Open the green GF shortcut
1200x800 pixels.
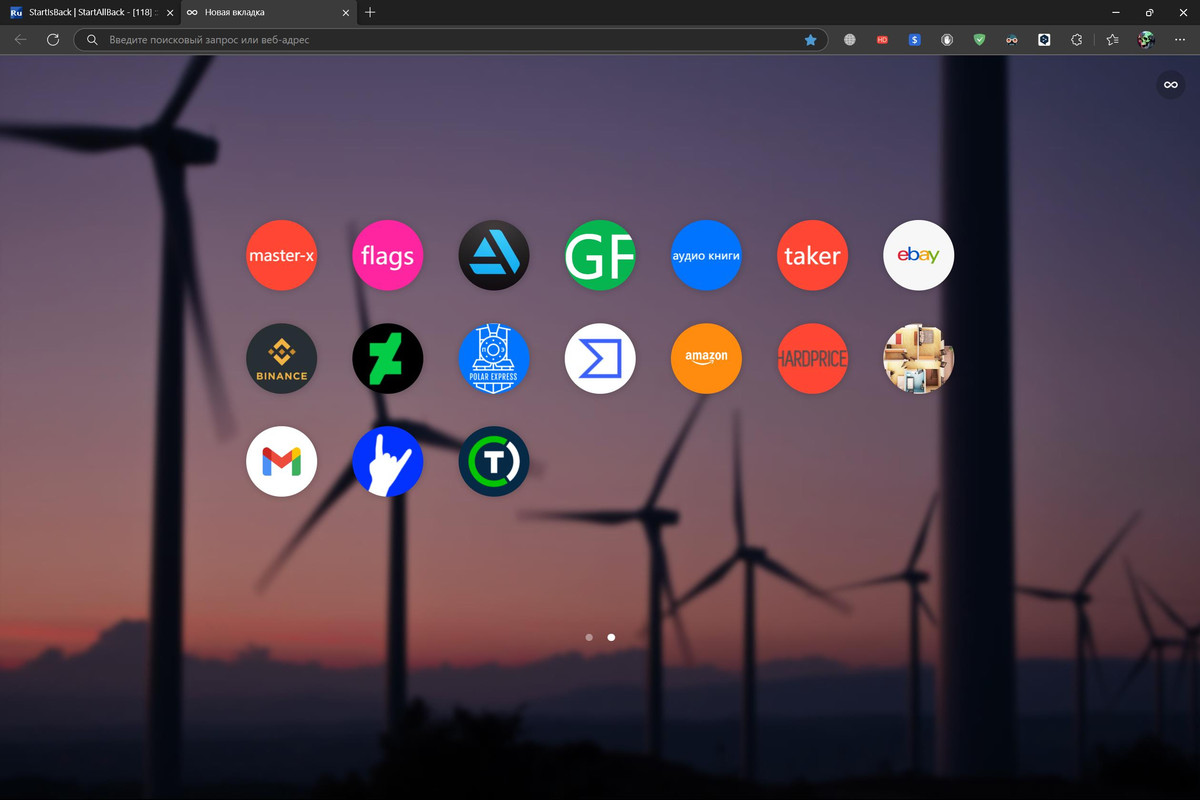600,255
